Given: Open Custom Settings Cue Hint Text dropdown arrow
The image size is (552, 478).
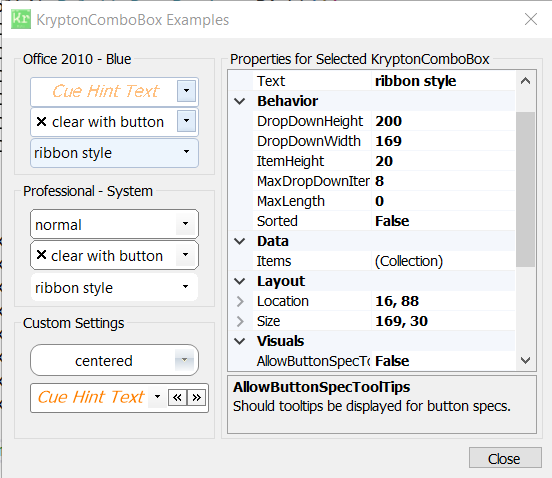Looking at the screenshot, I should 157,397.
